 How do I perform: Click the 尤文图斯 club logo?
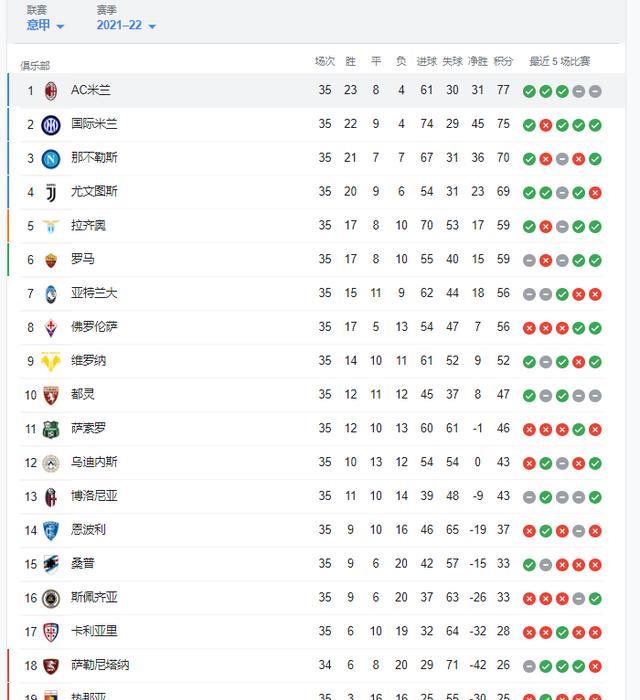[51, 193]
